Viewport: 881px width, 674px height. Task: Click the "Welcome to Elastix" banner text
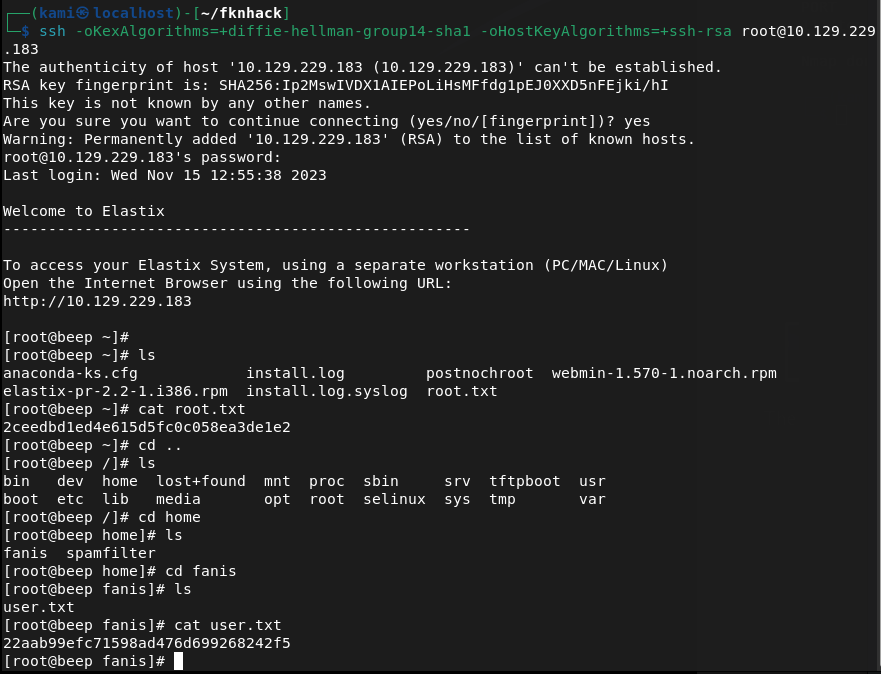84,211
